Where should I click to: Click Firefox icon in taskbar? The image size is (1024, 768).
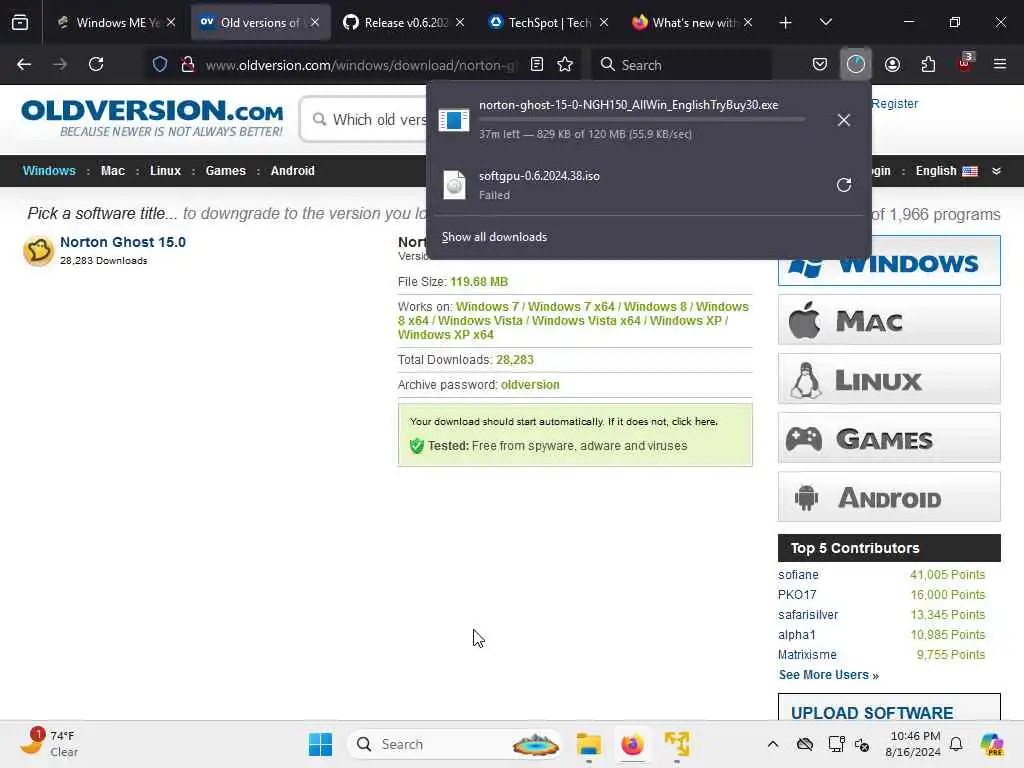(632, 744)
